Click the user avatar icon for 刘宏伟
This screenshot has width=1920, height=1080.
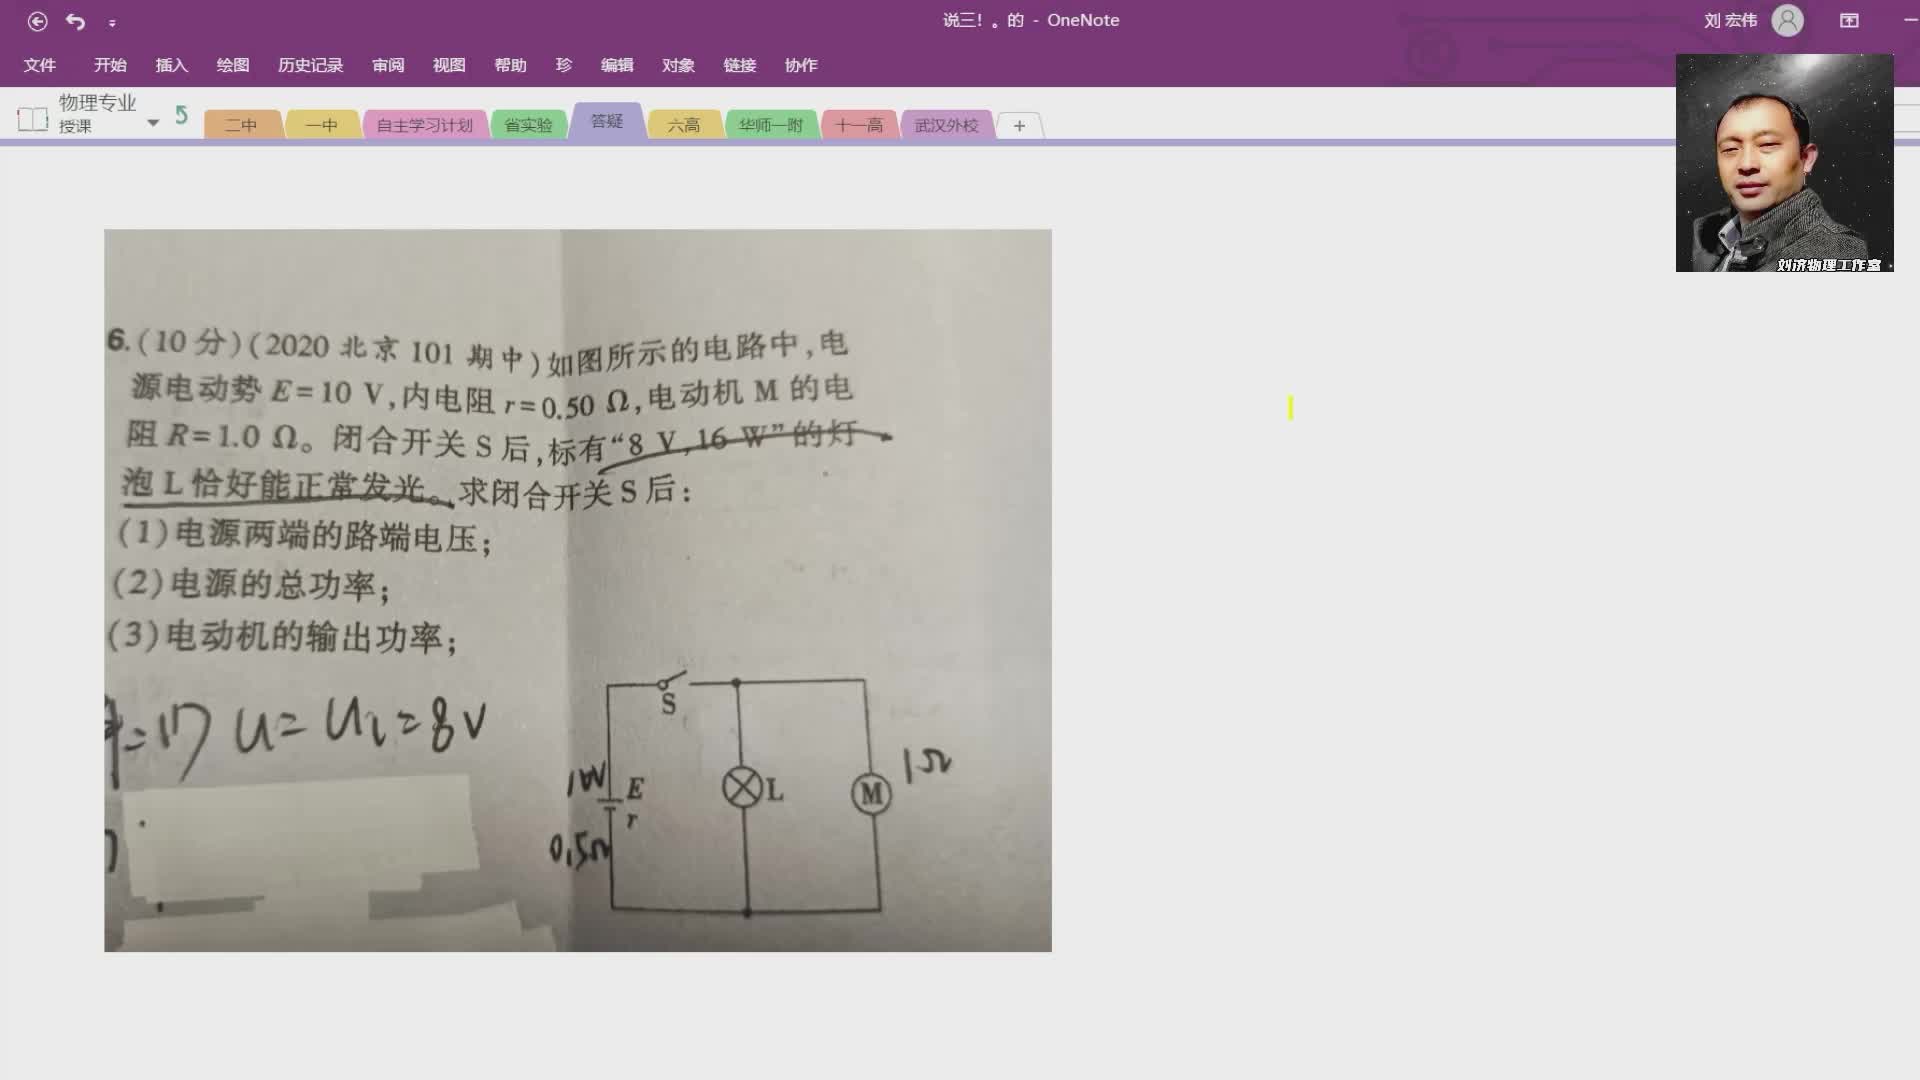1789,20
